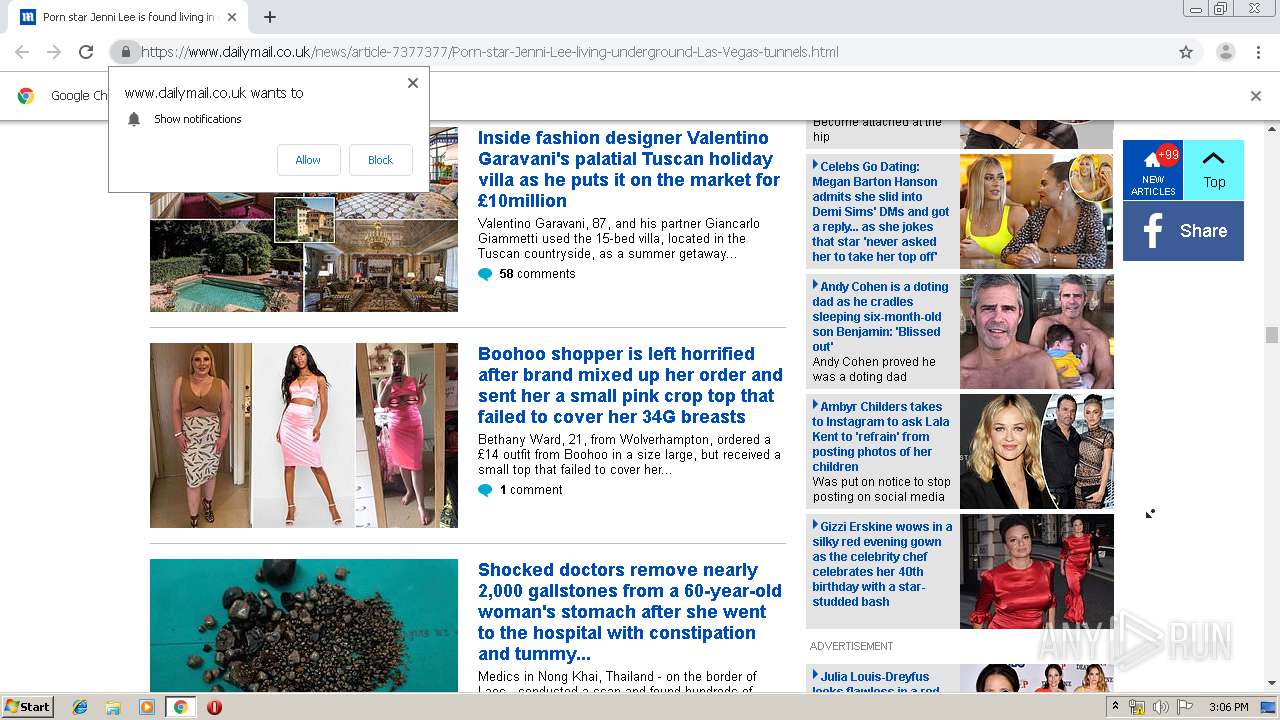Image resolution: width=1280 pixels, height=720 pixels.
Task: Click Andy Cohen with baby photo
Action: point(1036,331)
